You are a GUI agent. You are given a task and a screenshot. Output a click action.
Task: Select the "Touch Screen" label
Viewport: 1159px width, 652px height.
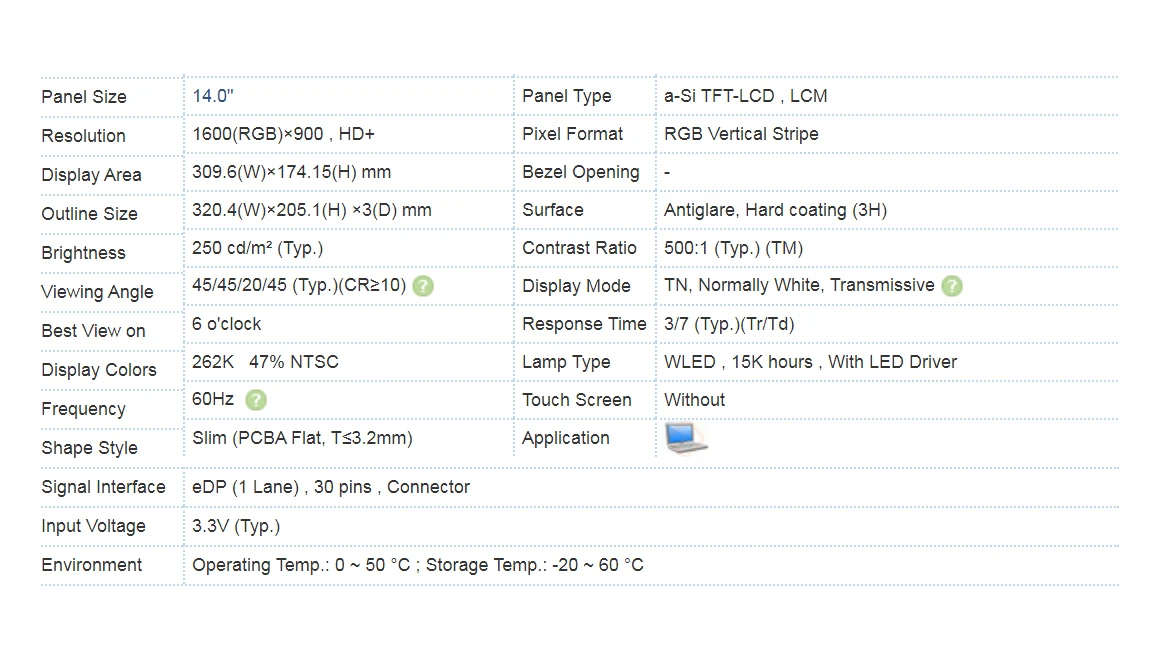pyautogui.click(x=577, y=400)
